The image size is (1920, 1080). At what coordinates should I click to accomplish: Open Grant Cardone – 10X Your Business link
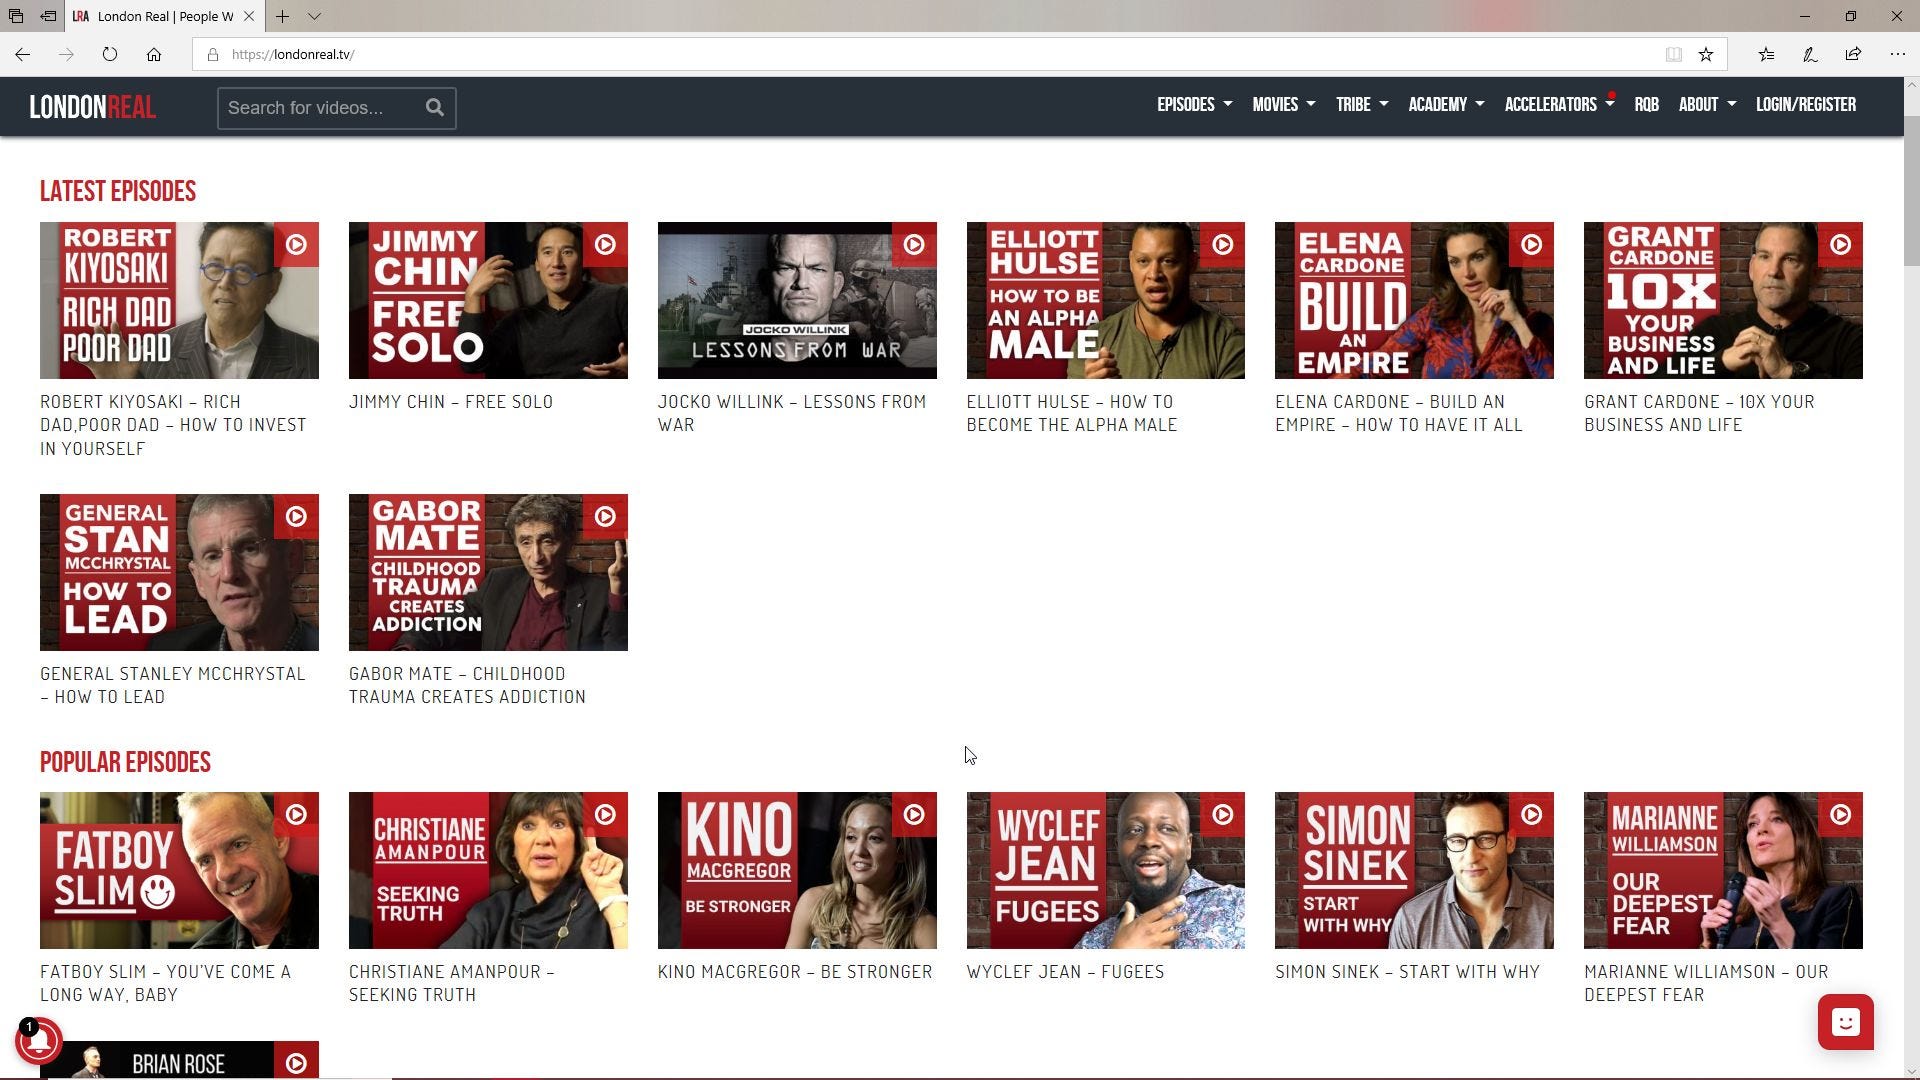click(x=1699, y=413)
